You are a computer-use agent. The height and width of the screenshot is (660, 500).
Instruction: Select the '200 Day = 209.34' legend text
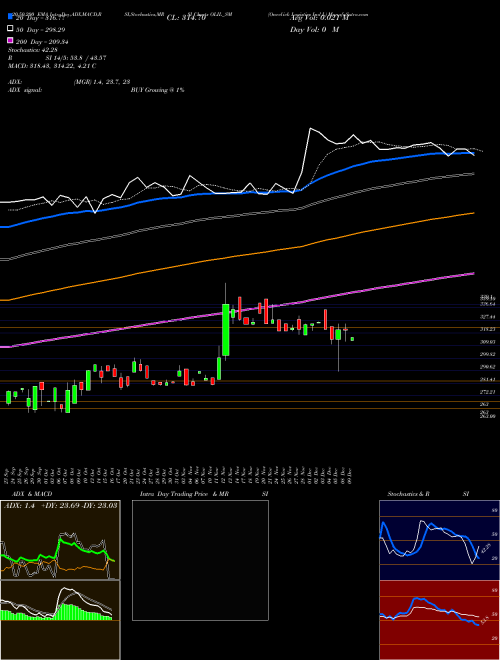coord(42,42)
